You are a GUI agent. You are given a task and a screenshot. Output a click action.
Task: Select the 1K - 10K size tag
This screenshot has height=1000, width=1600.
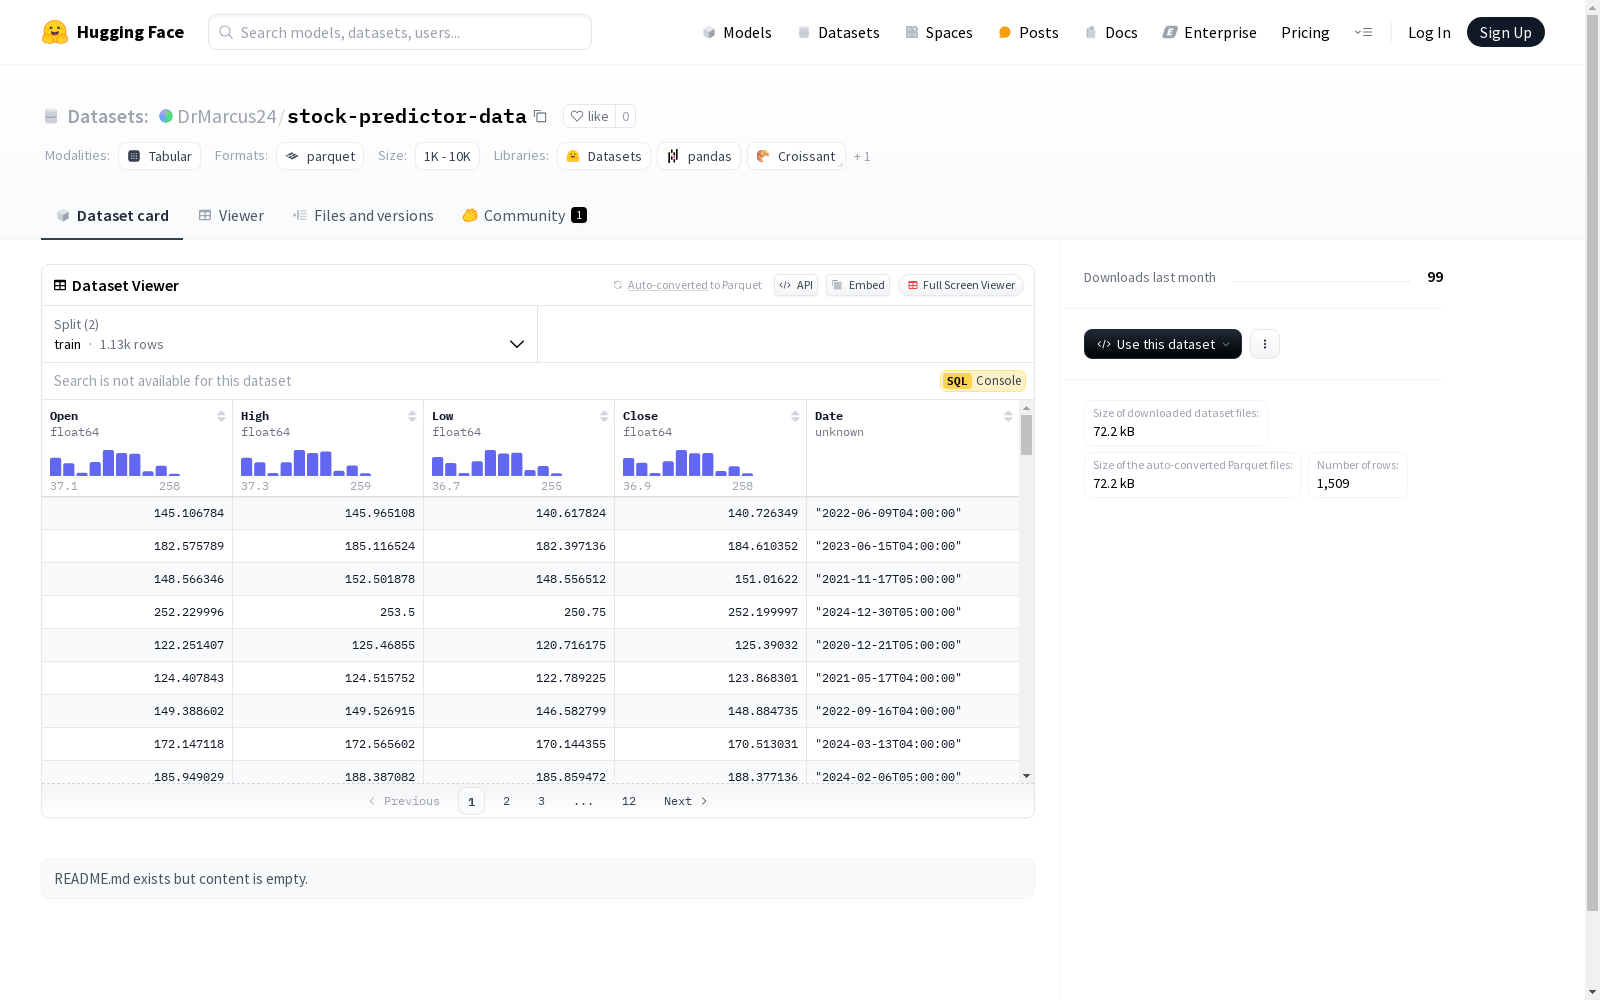447,156
